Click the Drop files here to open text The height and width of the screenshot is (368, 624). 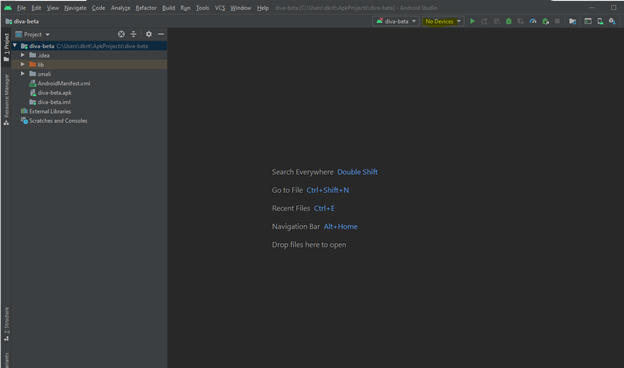click(309, 245)
